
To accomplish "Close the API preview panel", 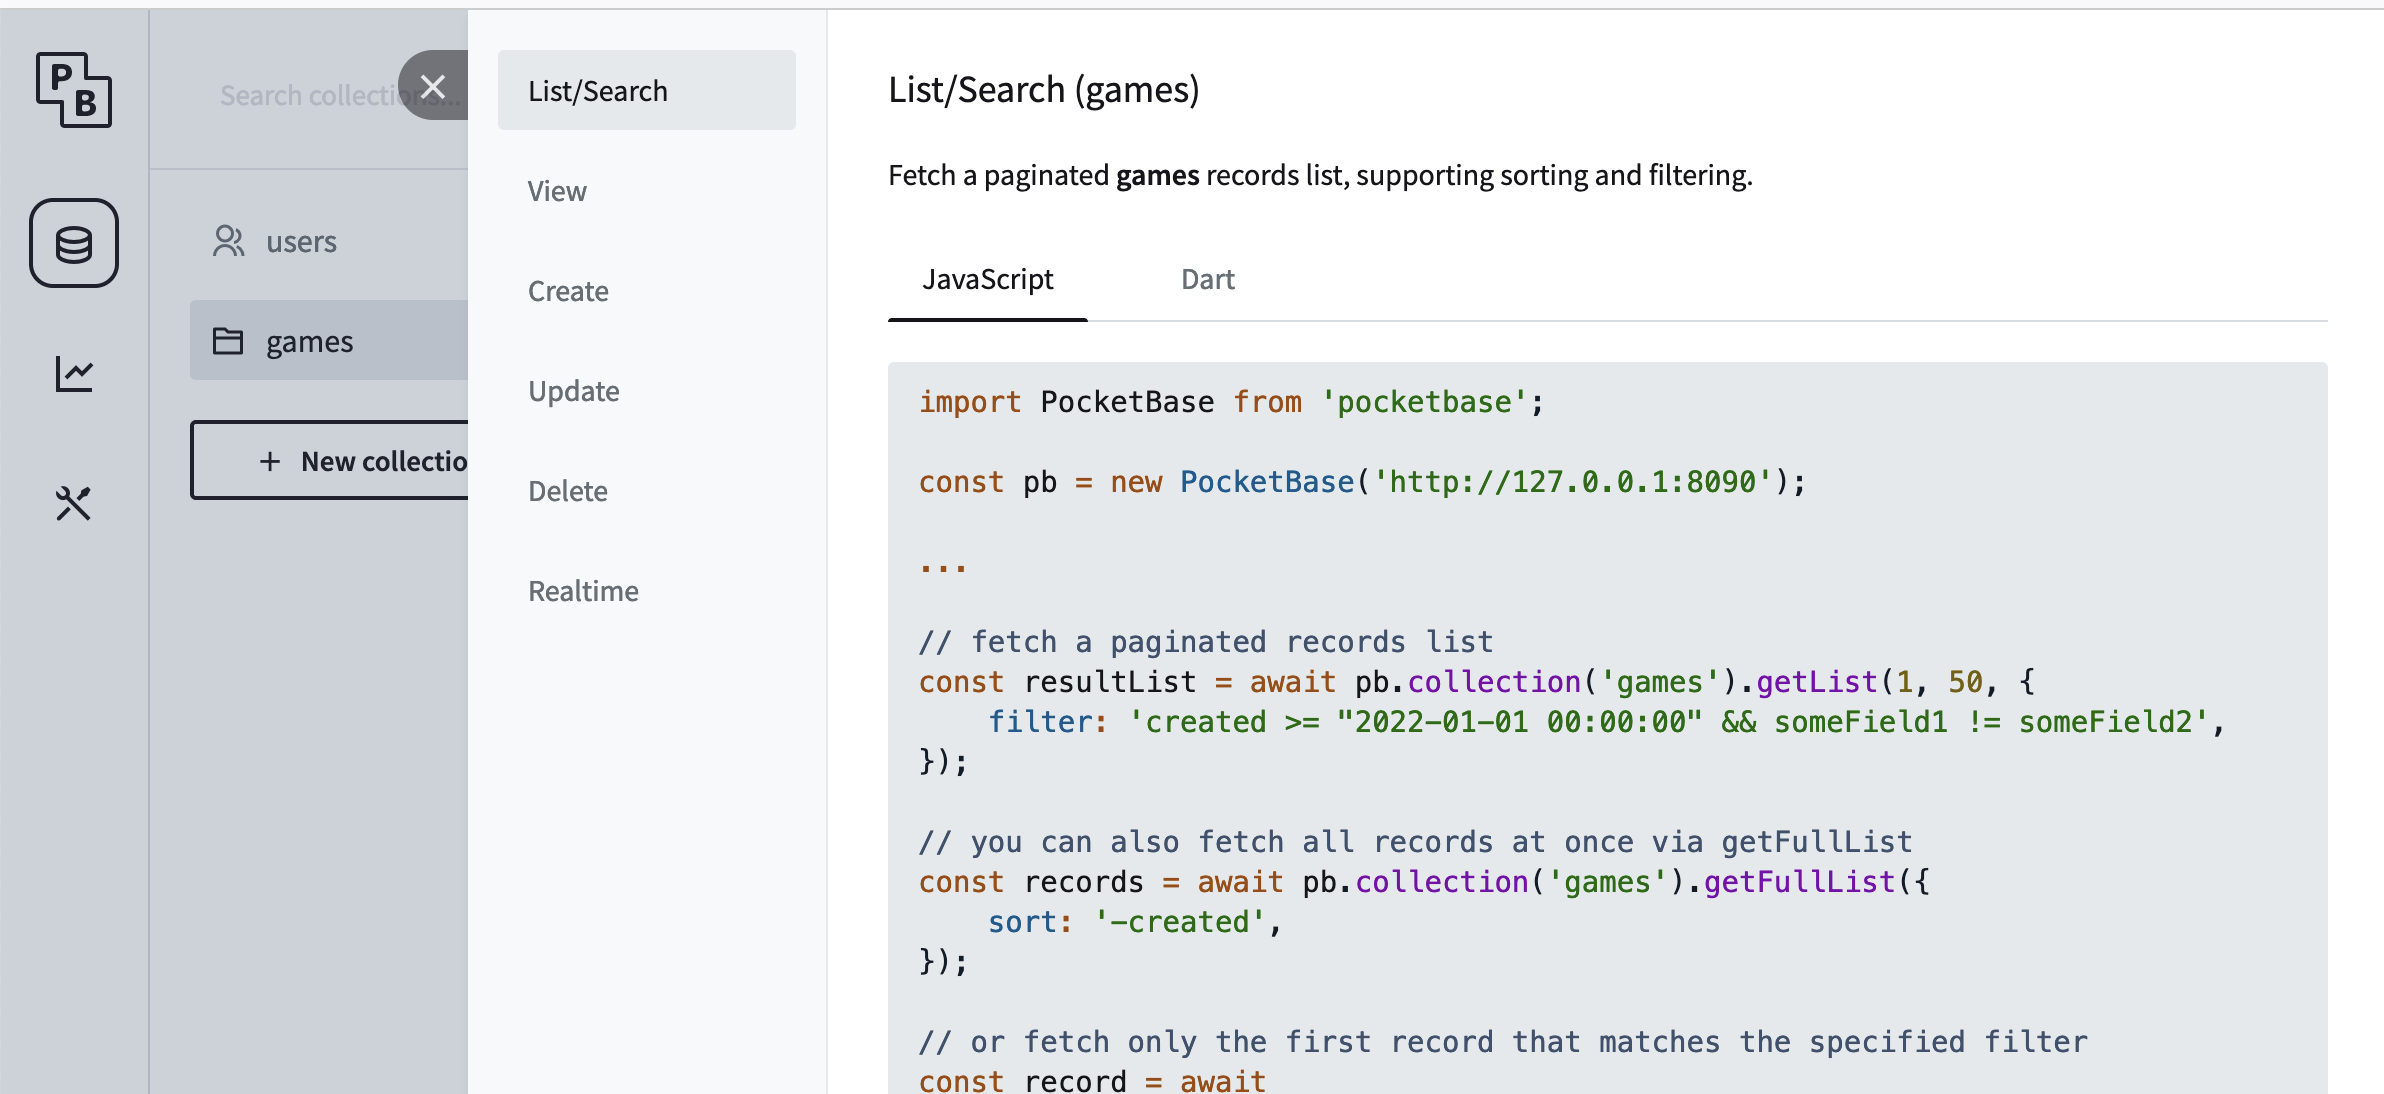I will [x=433, y=86].
